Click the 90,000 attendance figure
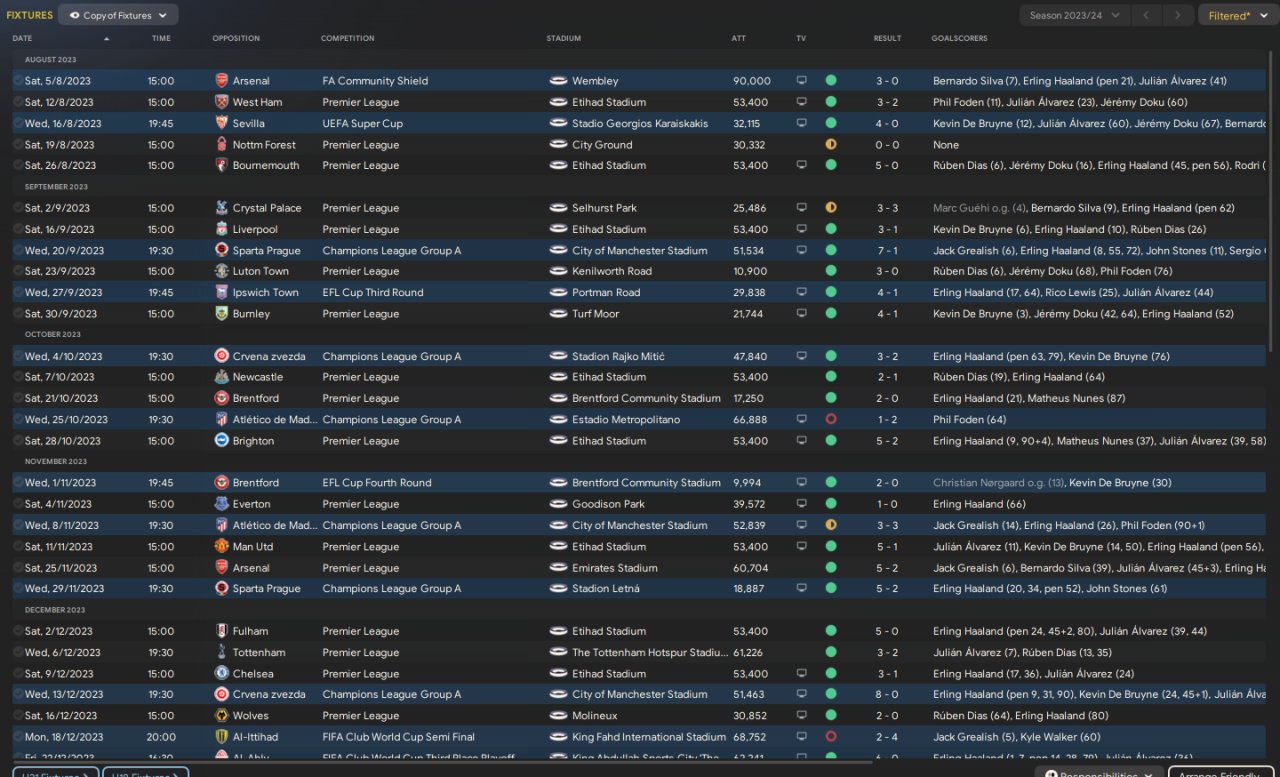The width and height of the screenshot is (1280, 777). point(752,81)
